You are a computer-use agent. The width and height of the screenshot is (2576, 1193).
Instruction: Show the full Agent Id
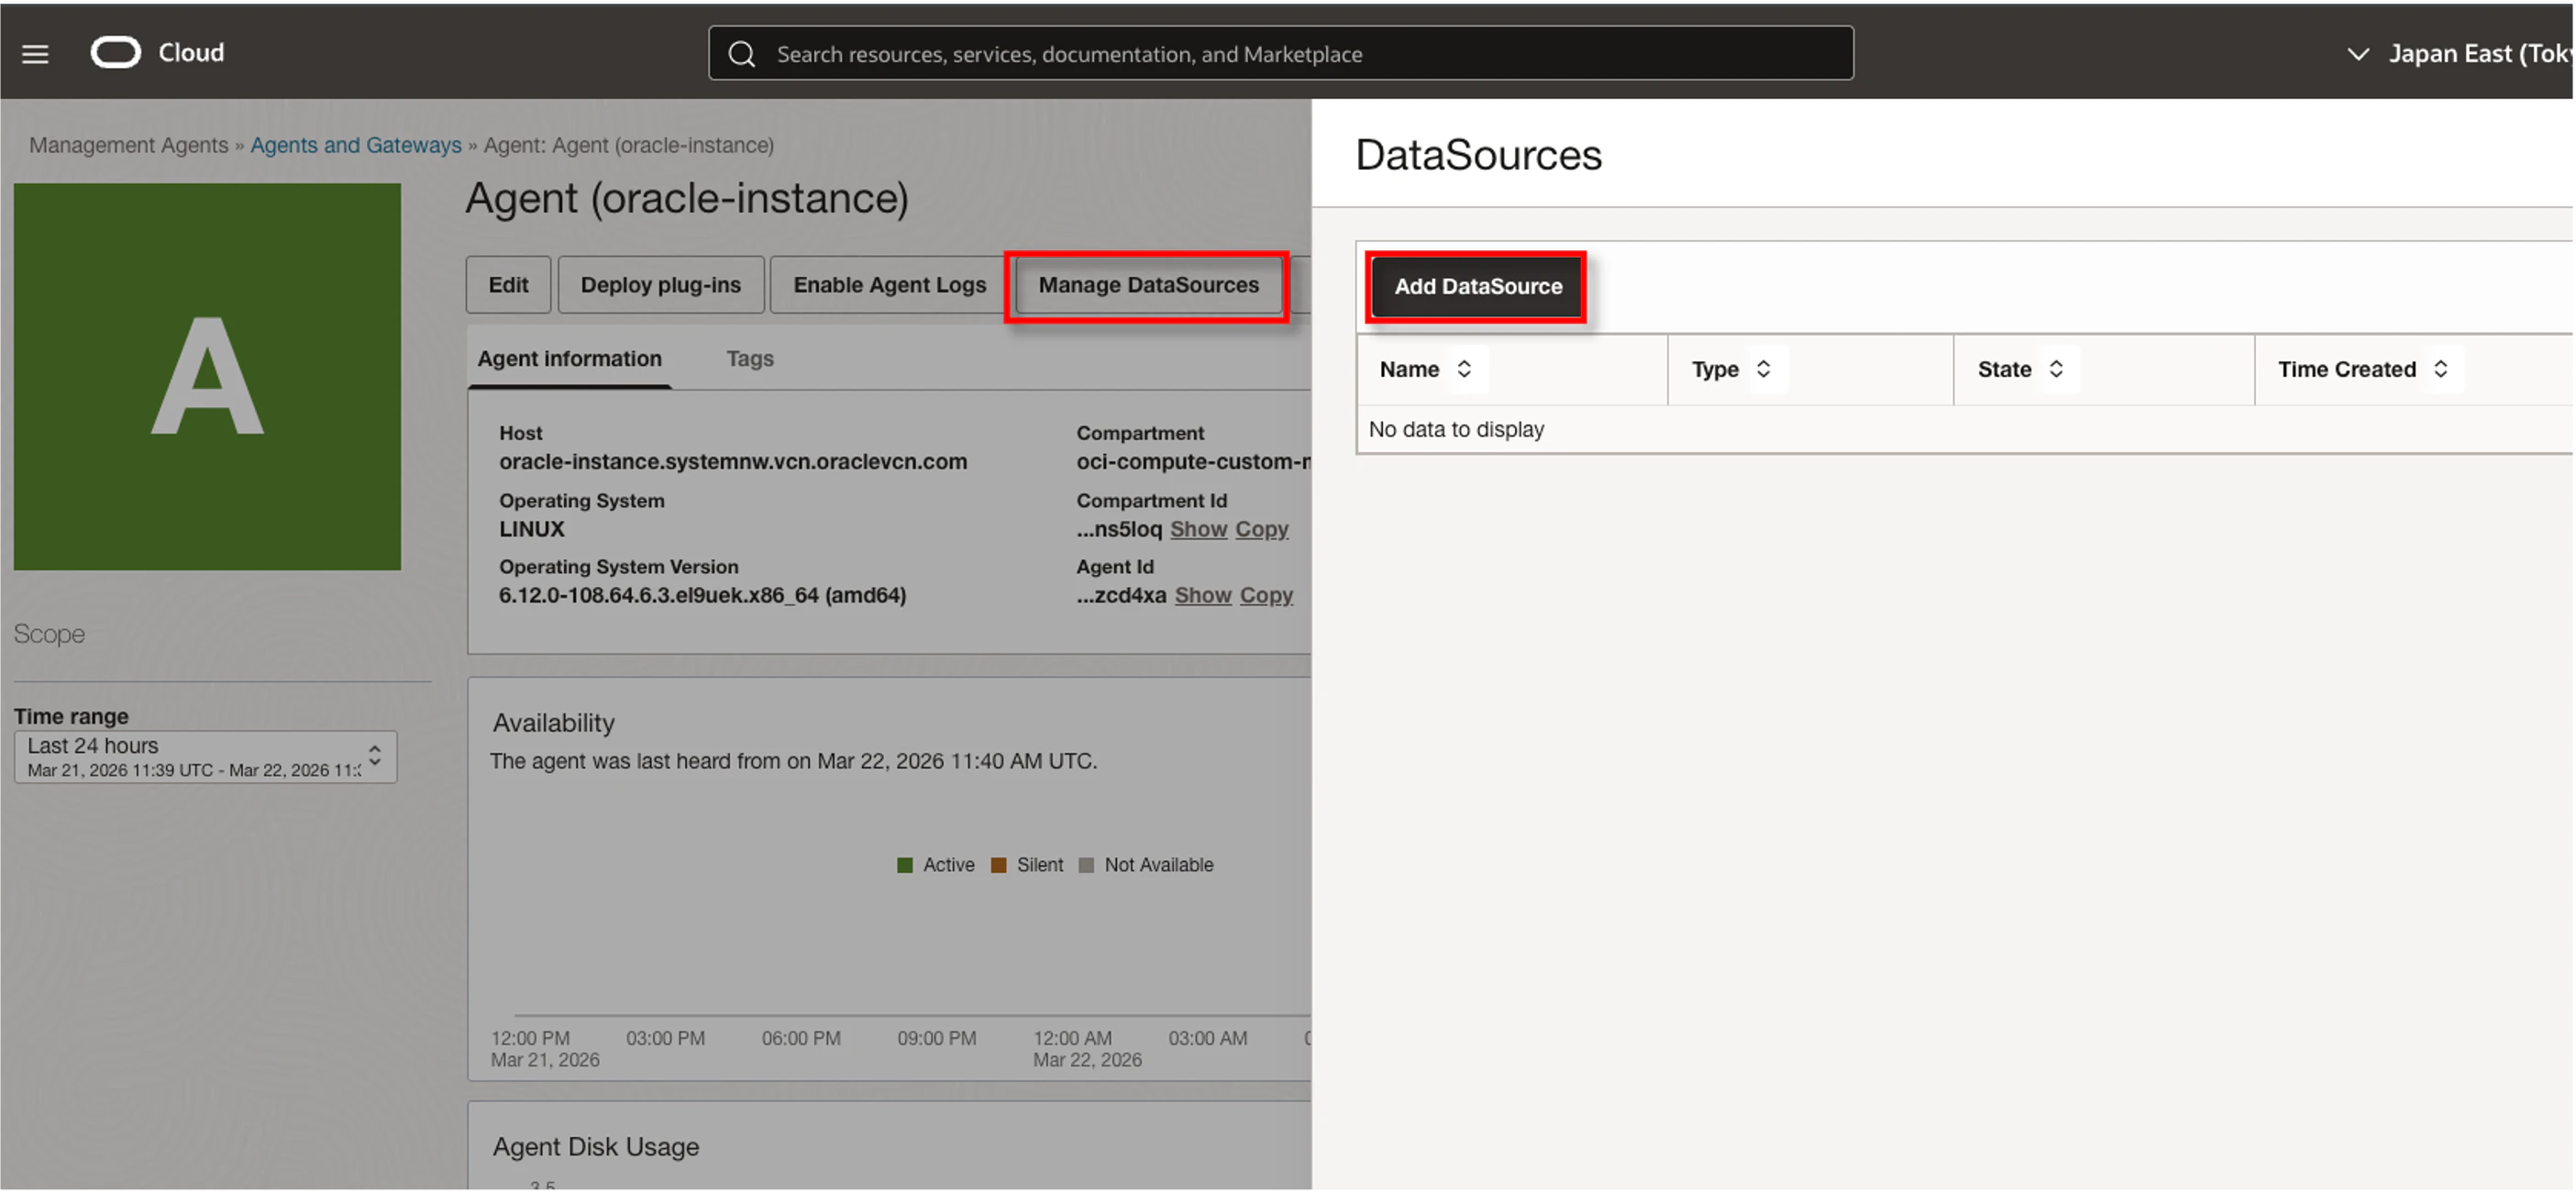(x=1203, y=595)
